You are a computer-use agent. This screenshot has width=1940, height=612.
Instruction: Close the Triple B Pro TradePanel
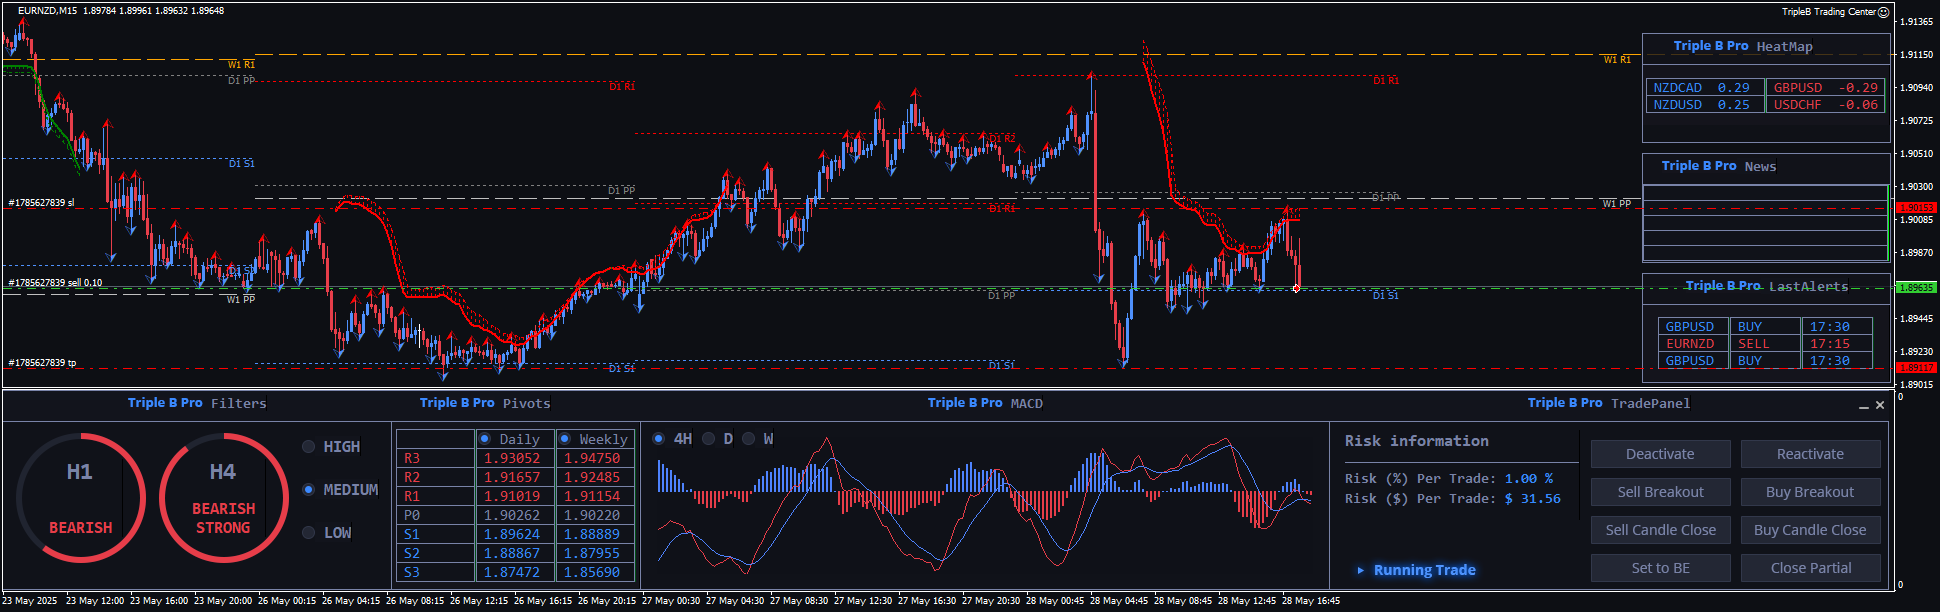coord(1880,405)
